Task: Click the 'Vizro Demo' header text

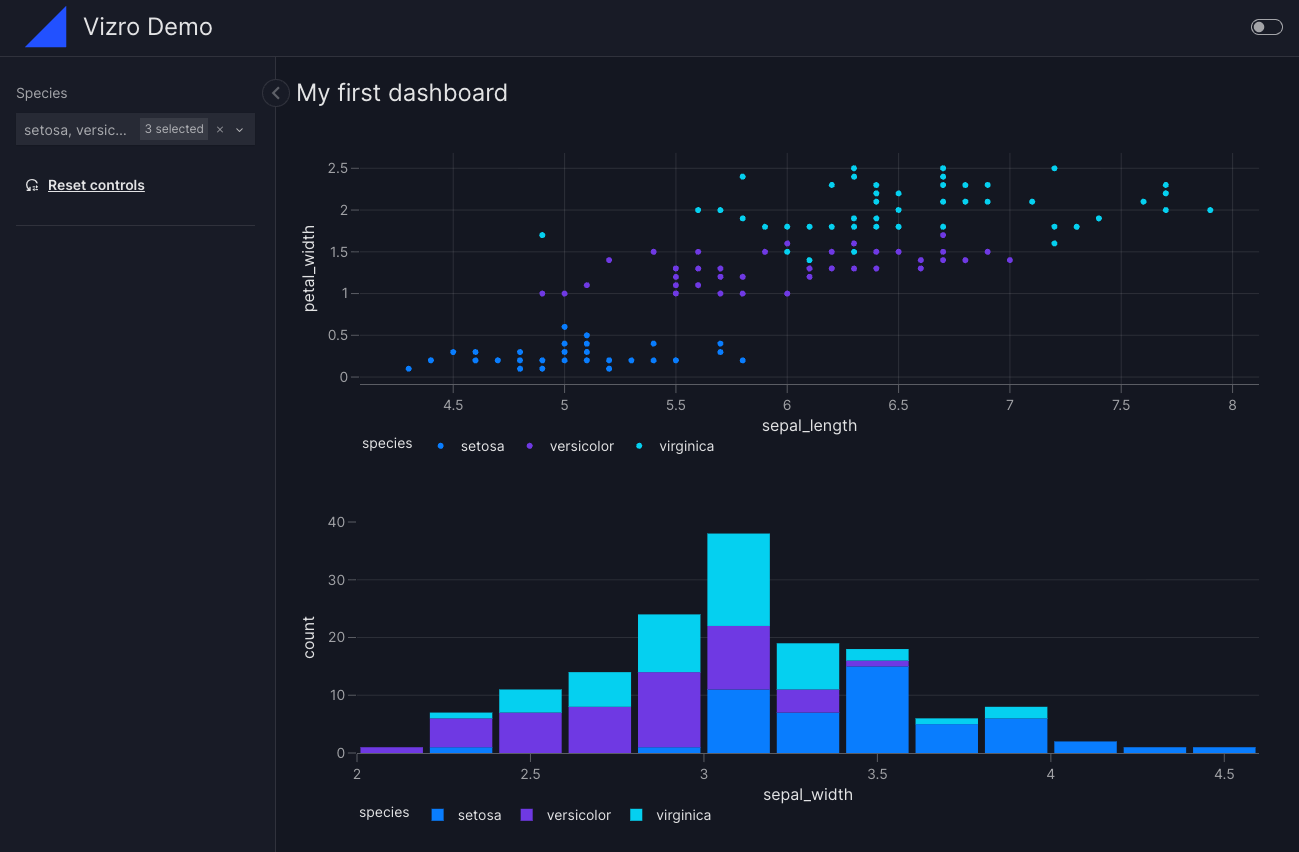Action: click(148, 27)
